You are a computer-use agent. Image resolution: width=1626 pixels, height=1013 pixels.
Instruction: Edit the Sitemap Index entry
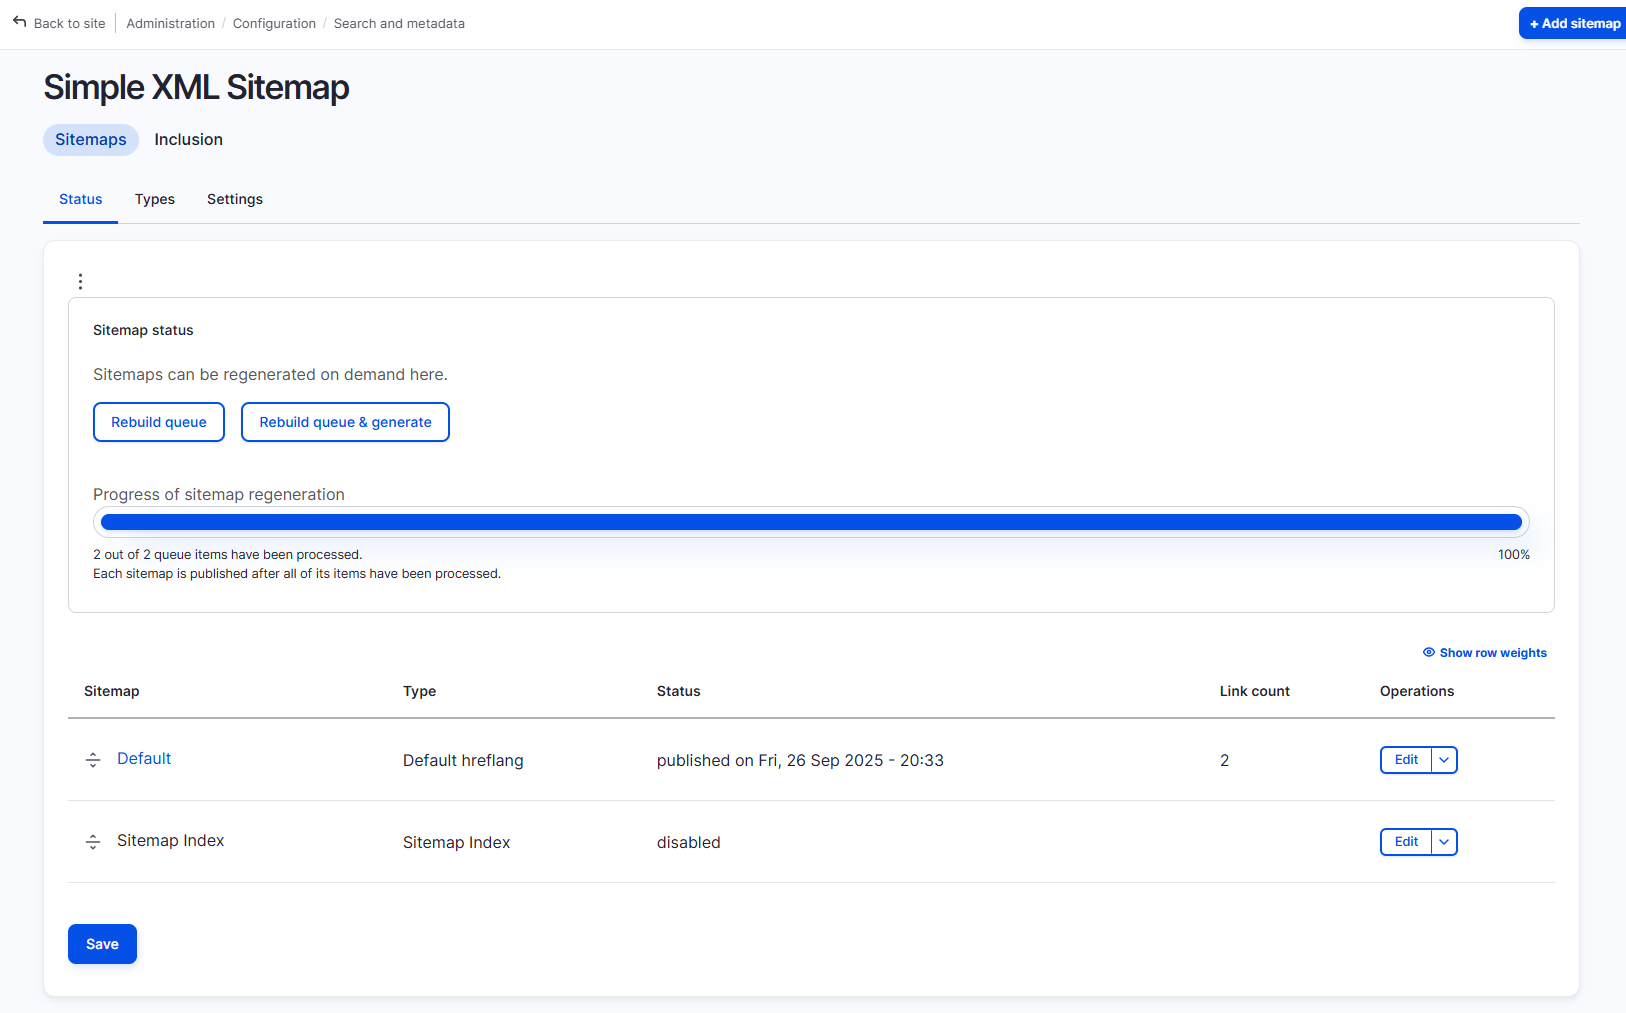[1405, 841]
